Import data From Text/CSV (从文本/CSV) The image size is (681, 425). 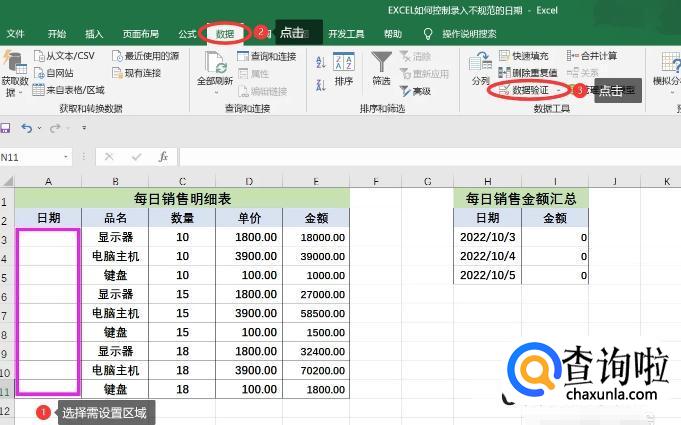(x=64, y=56)
